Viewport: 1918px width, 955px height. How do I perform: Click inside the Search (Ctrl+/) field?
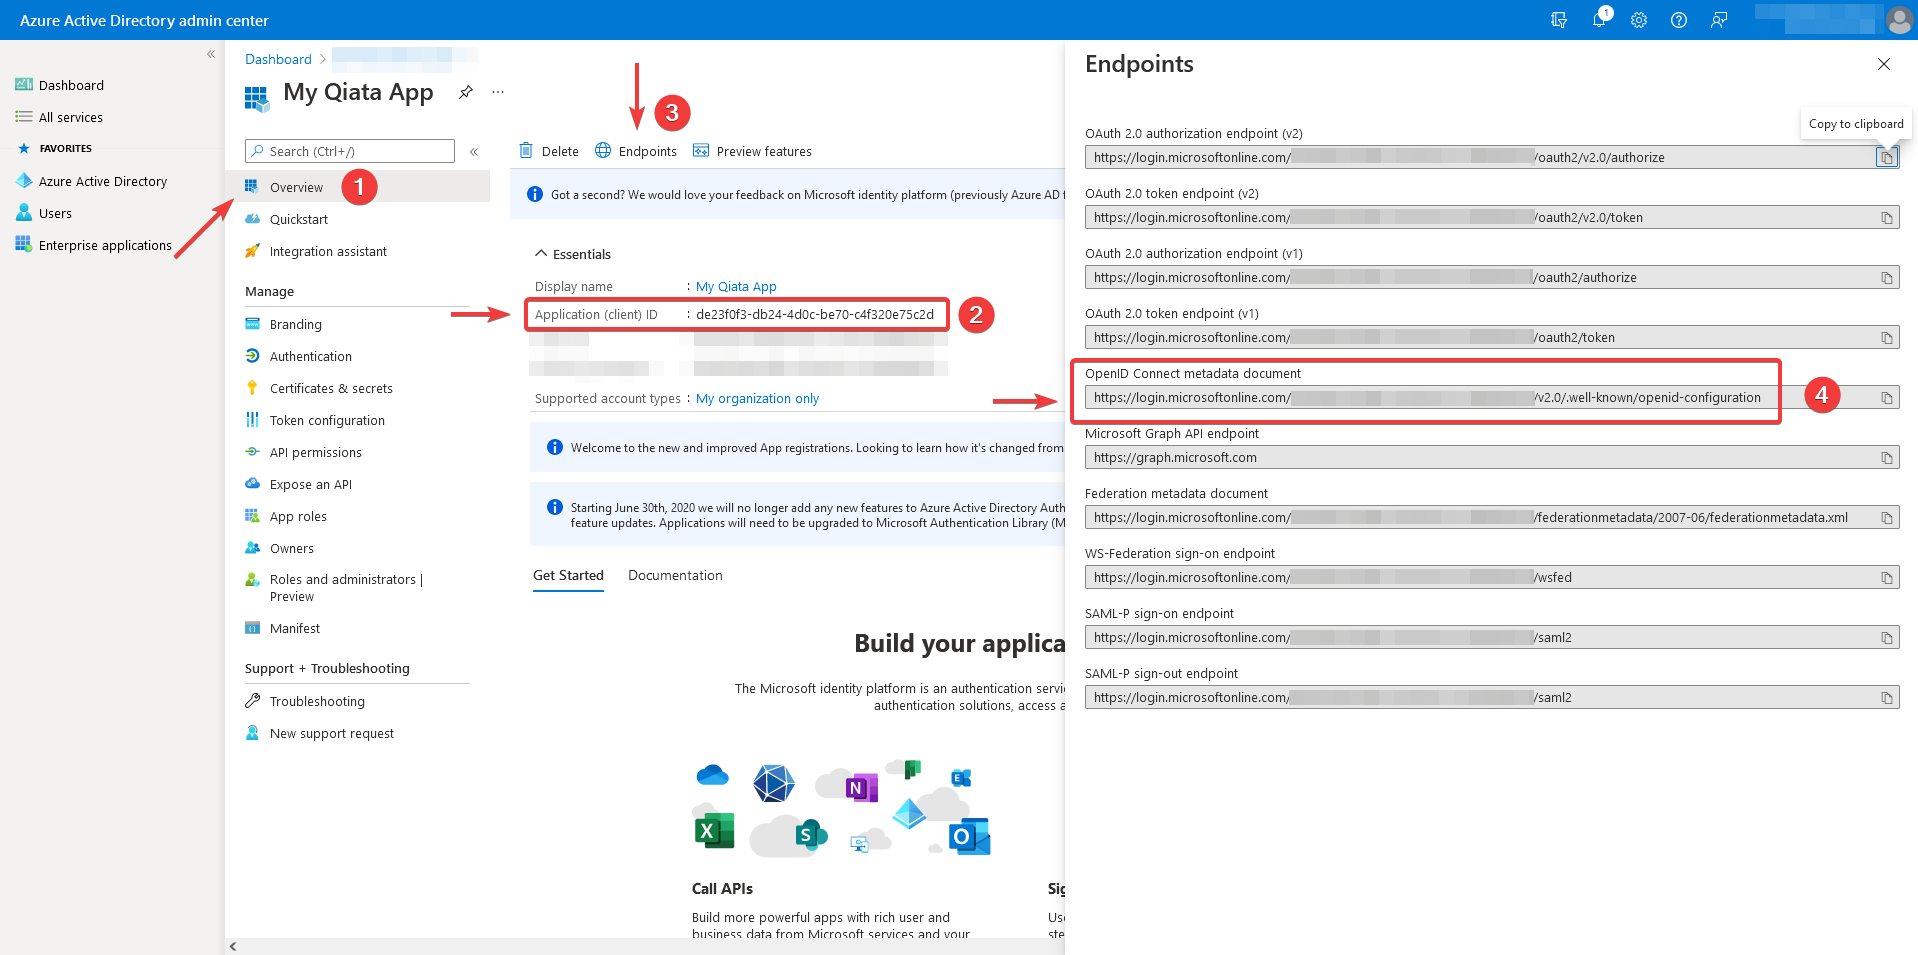coord(349,151)
